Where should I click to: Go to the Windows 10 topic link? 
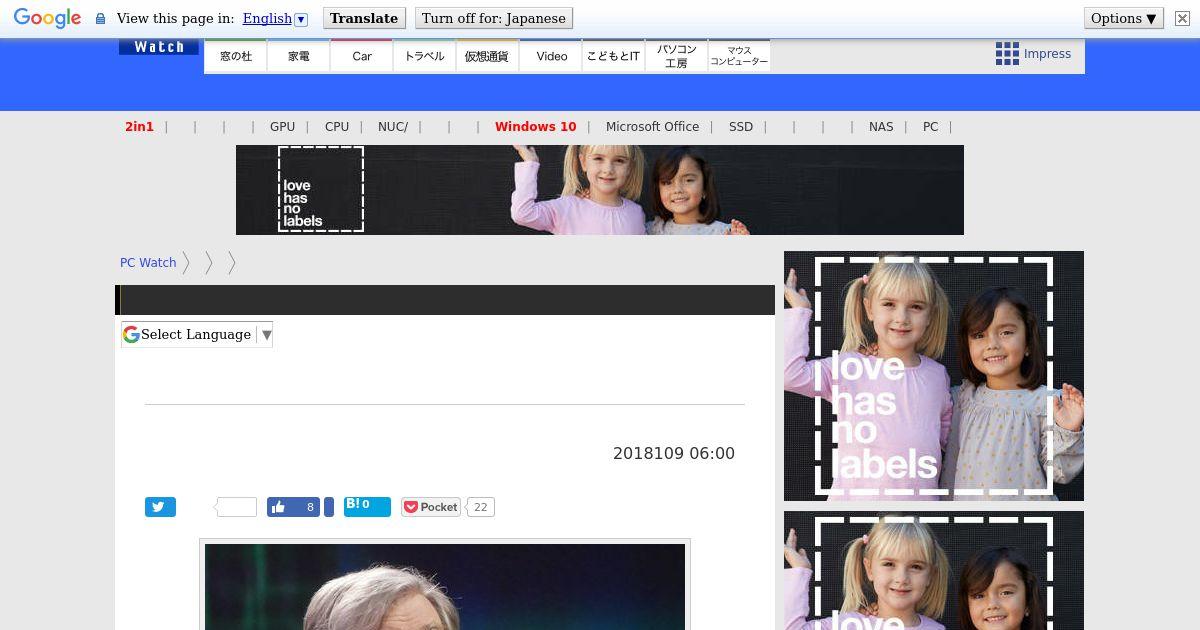tap(535, 127)
